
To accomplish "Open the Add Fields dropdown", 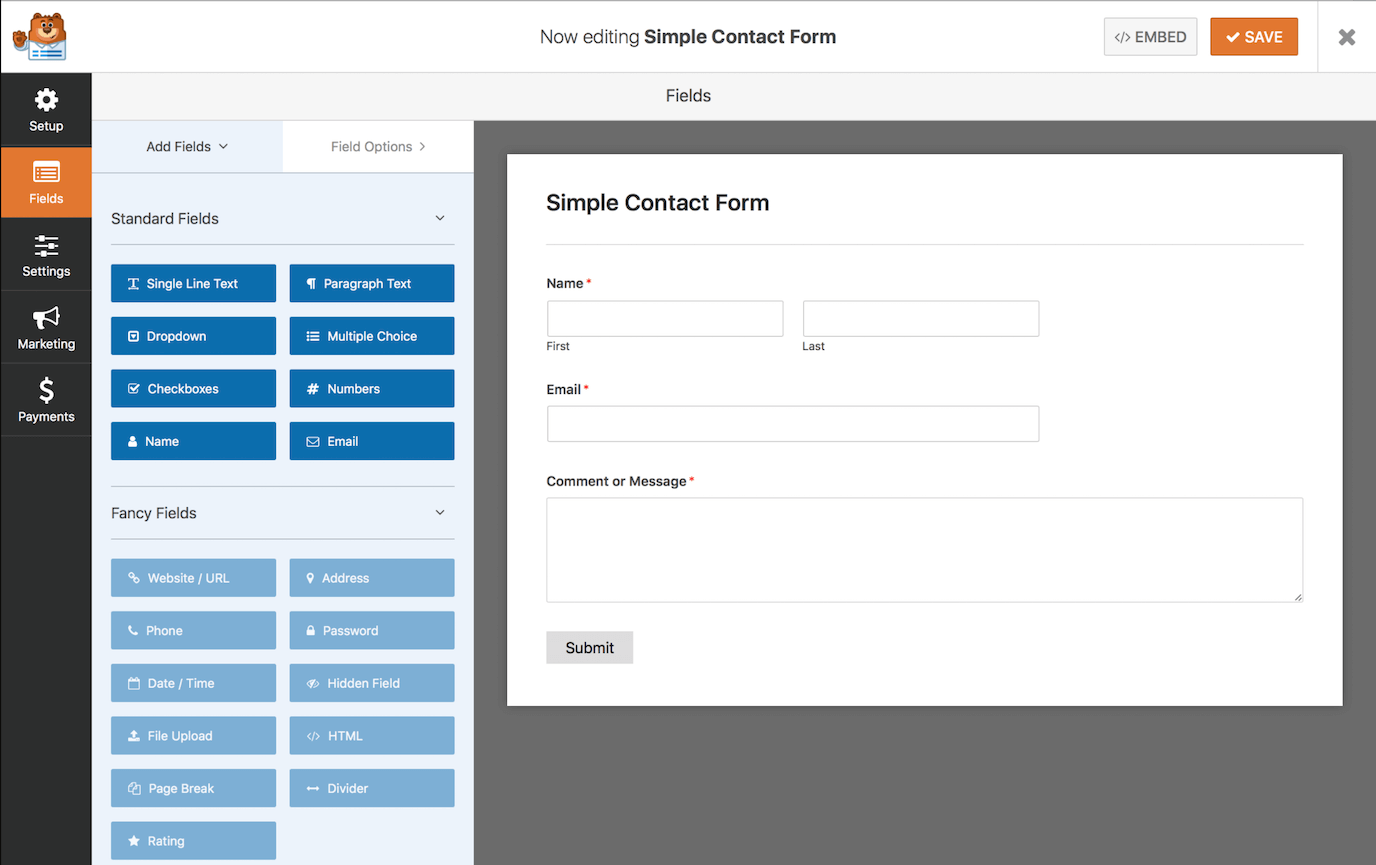I will tap(186, 146).
